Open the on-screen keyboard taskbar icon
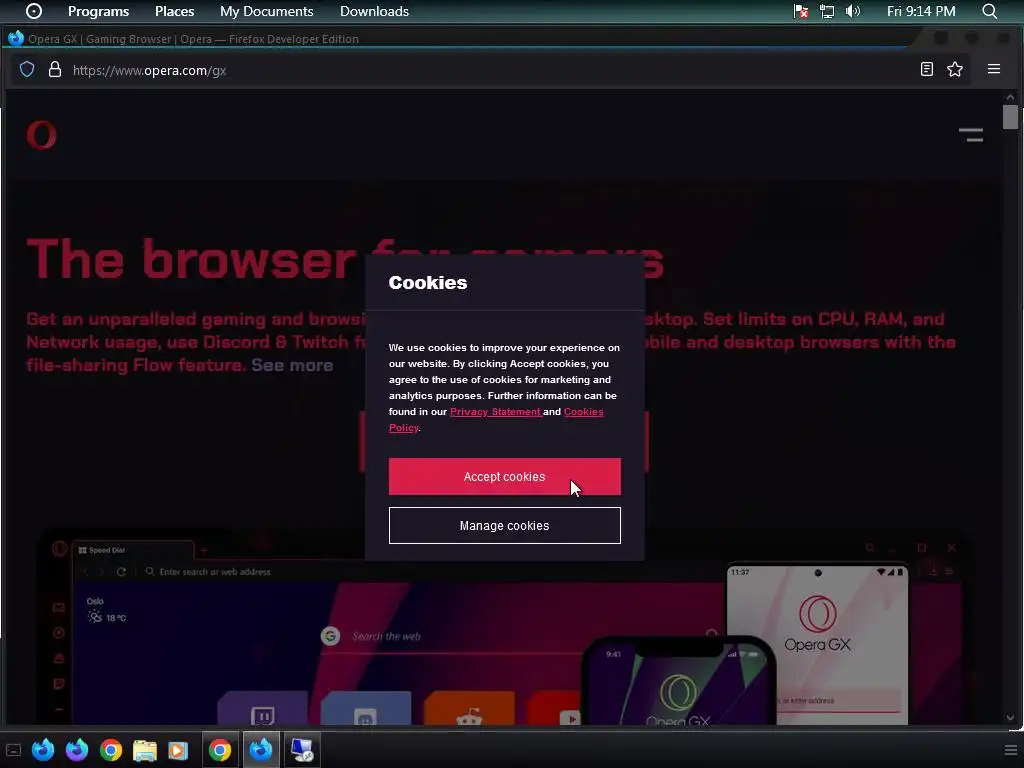 [13, 750]
